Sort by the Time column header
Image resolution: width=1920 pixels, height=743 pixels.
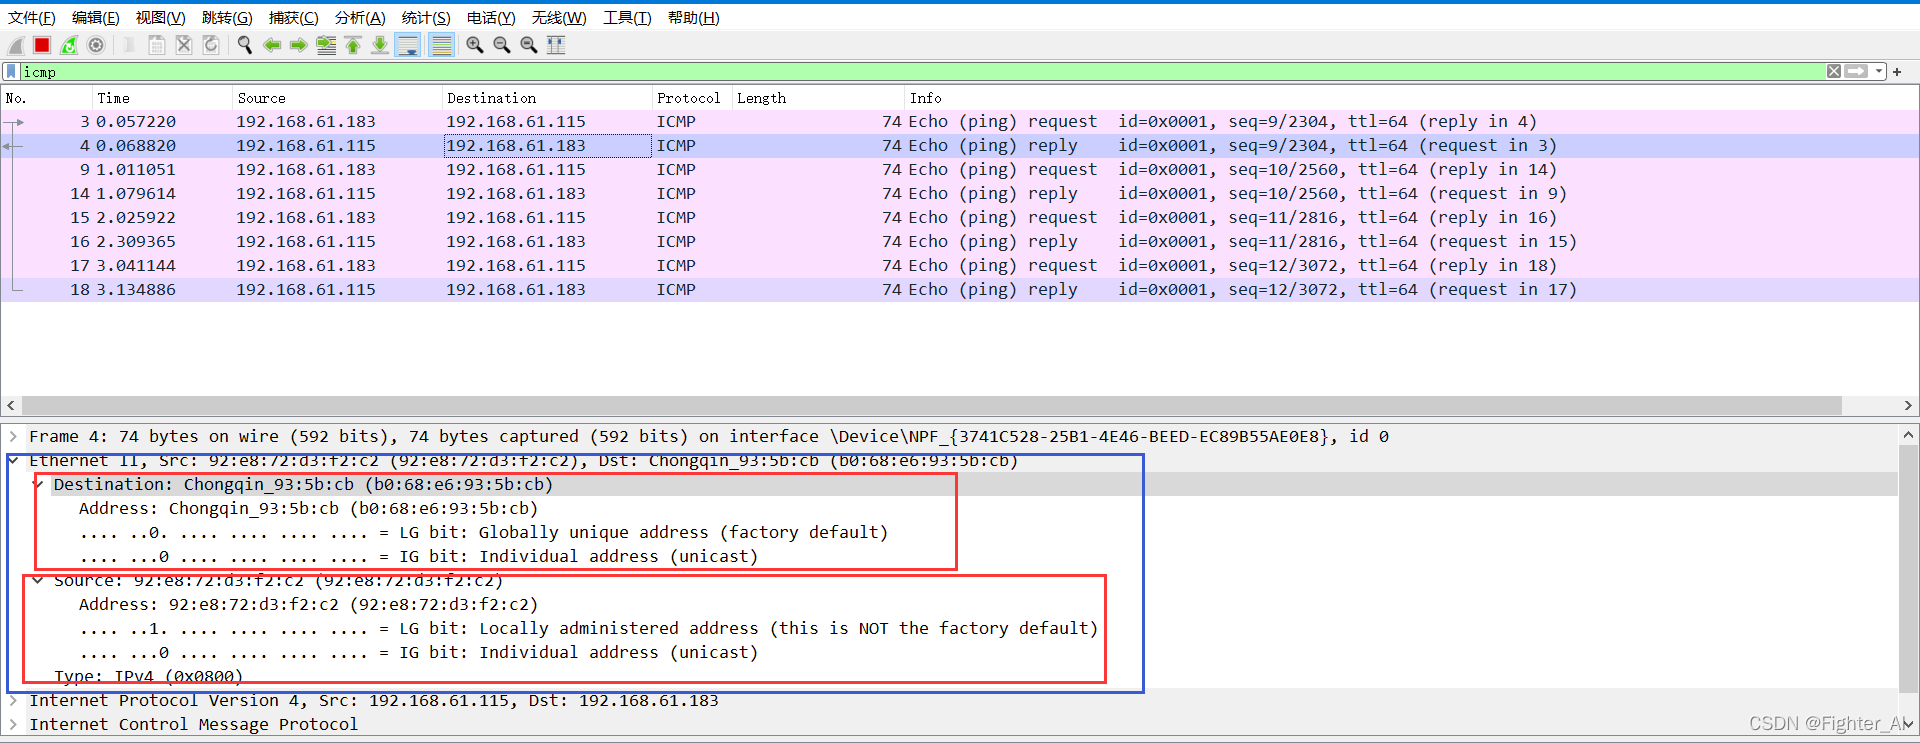[162, 98]
